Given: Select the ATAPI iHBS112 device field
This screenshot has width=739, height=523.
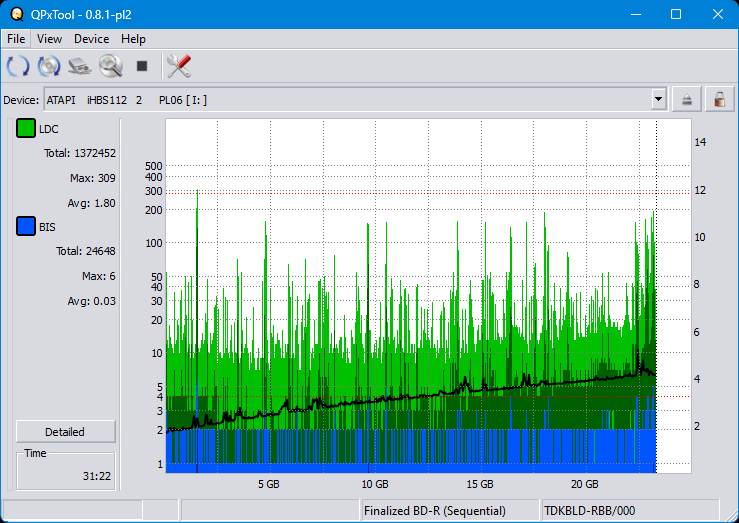Looking at the screenshot, I should tap(355, 99).
